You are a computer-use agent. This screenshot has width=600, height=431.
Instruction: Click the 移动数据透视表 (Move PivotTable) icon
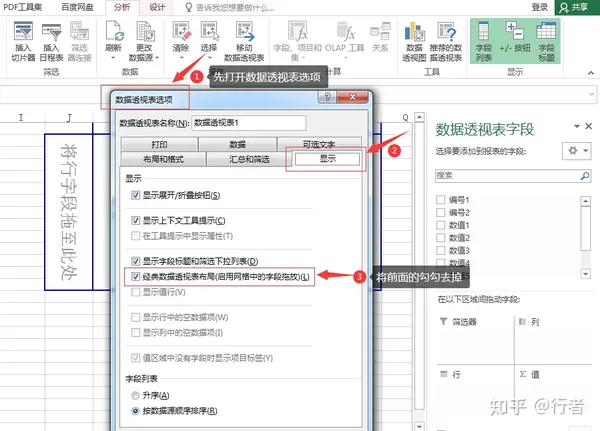[x=245, y=31]
